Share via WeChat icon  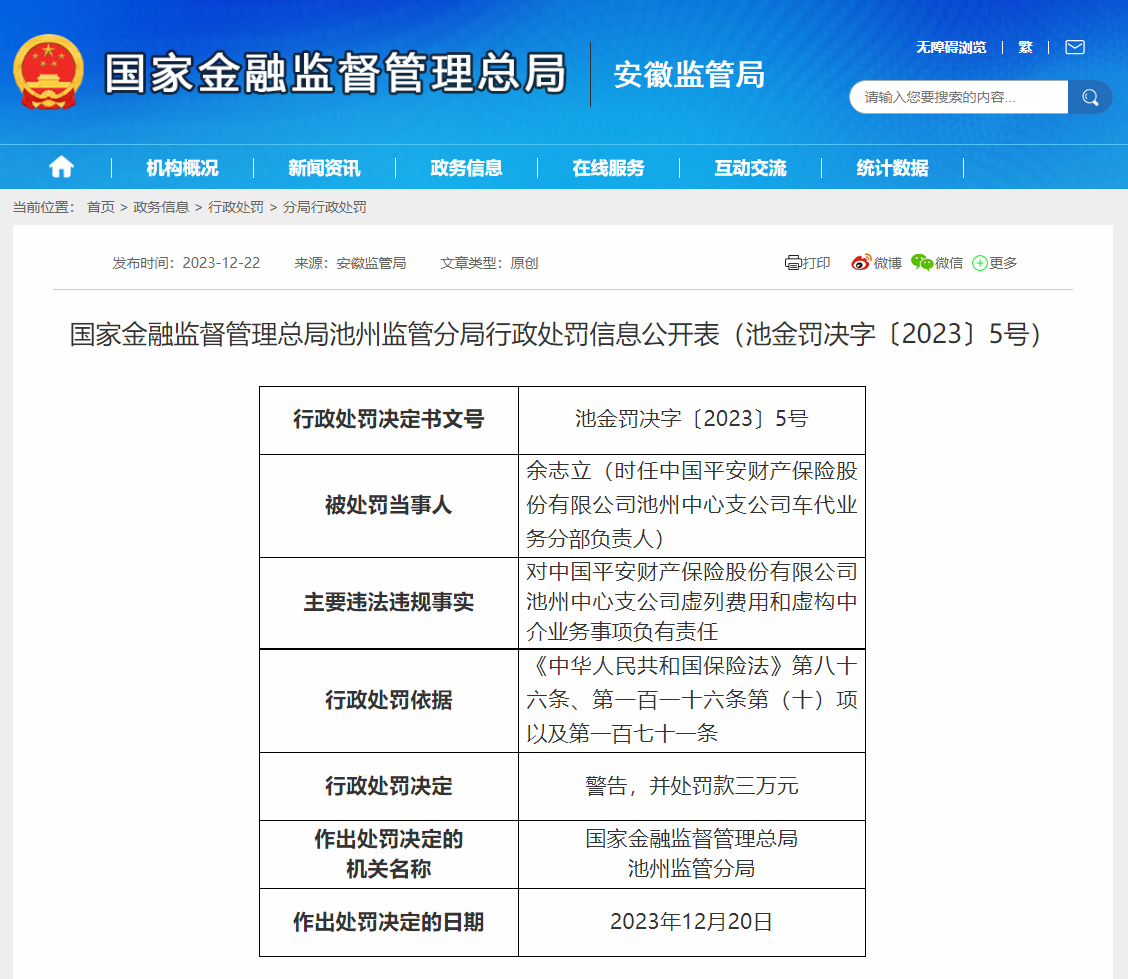tap(922, 263)
